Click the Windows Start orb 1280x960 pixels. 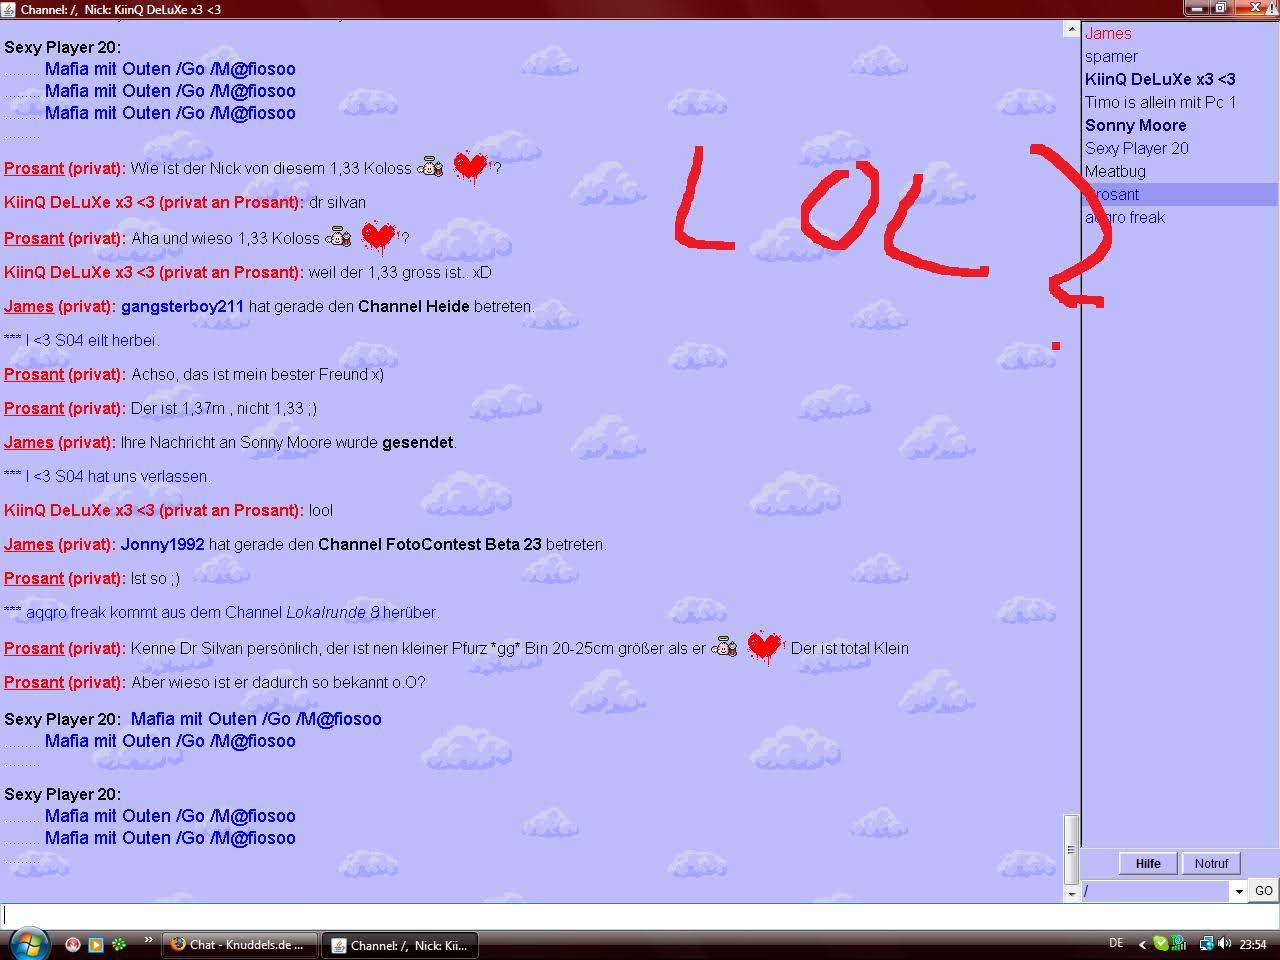pos(27,943)
